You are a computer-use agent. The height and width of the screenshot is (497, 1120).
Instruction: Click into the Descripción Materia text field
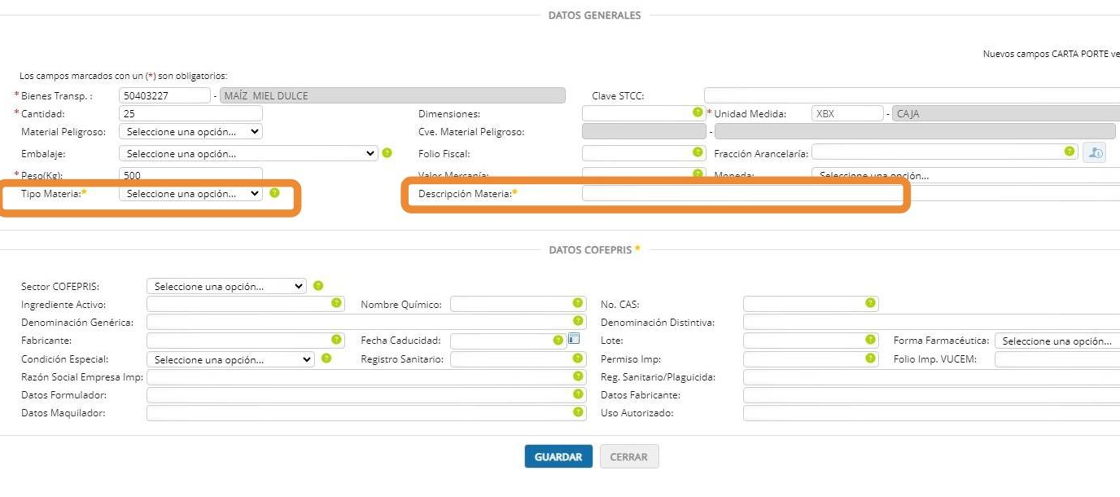(x=741, y=194)
